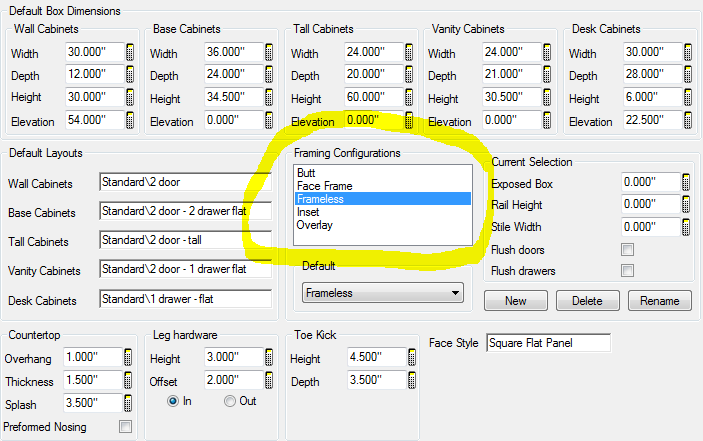Open calculator icon beside Wall Cabinets Width
The height and width of the screenshot is (441, 703).
tap(130, 52)
